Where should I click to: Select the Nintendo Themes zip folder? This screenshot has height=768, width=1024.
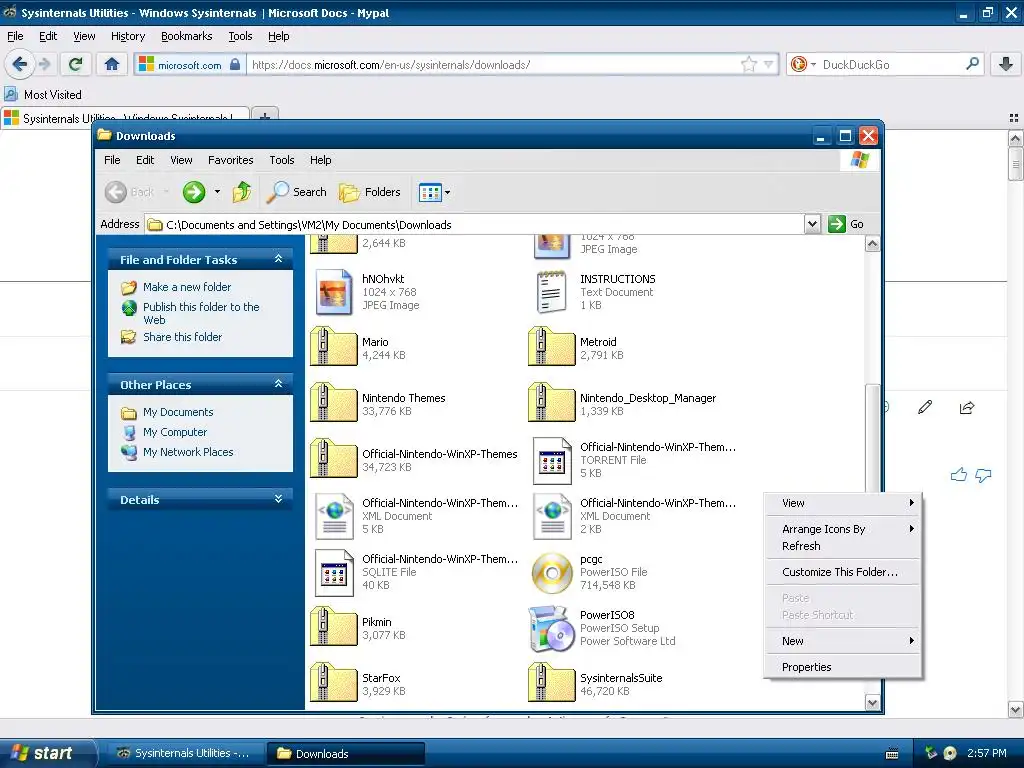(333, 402)
